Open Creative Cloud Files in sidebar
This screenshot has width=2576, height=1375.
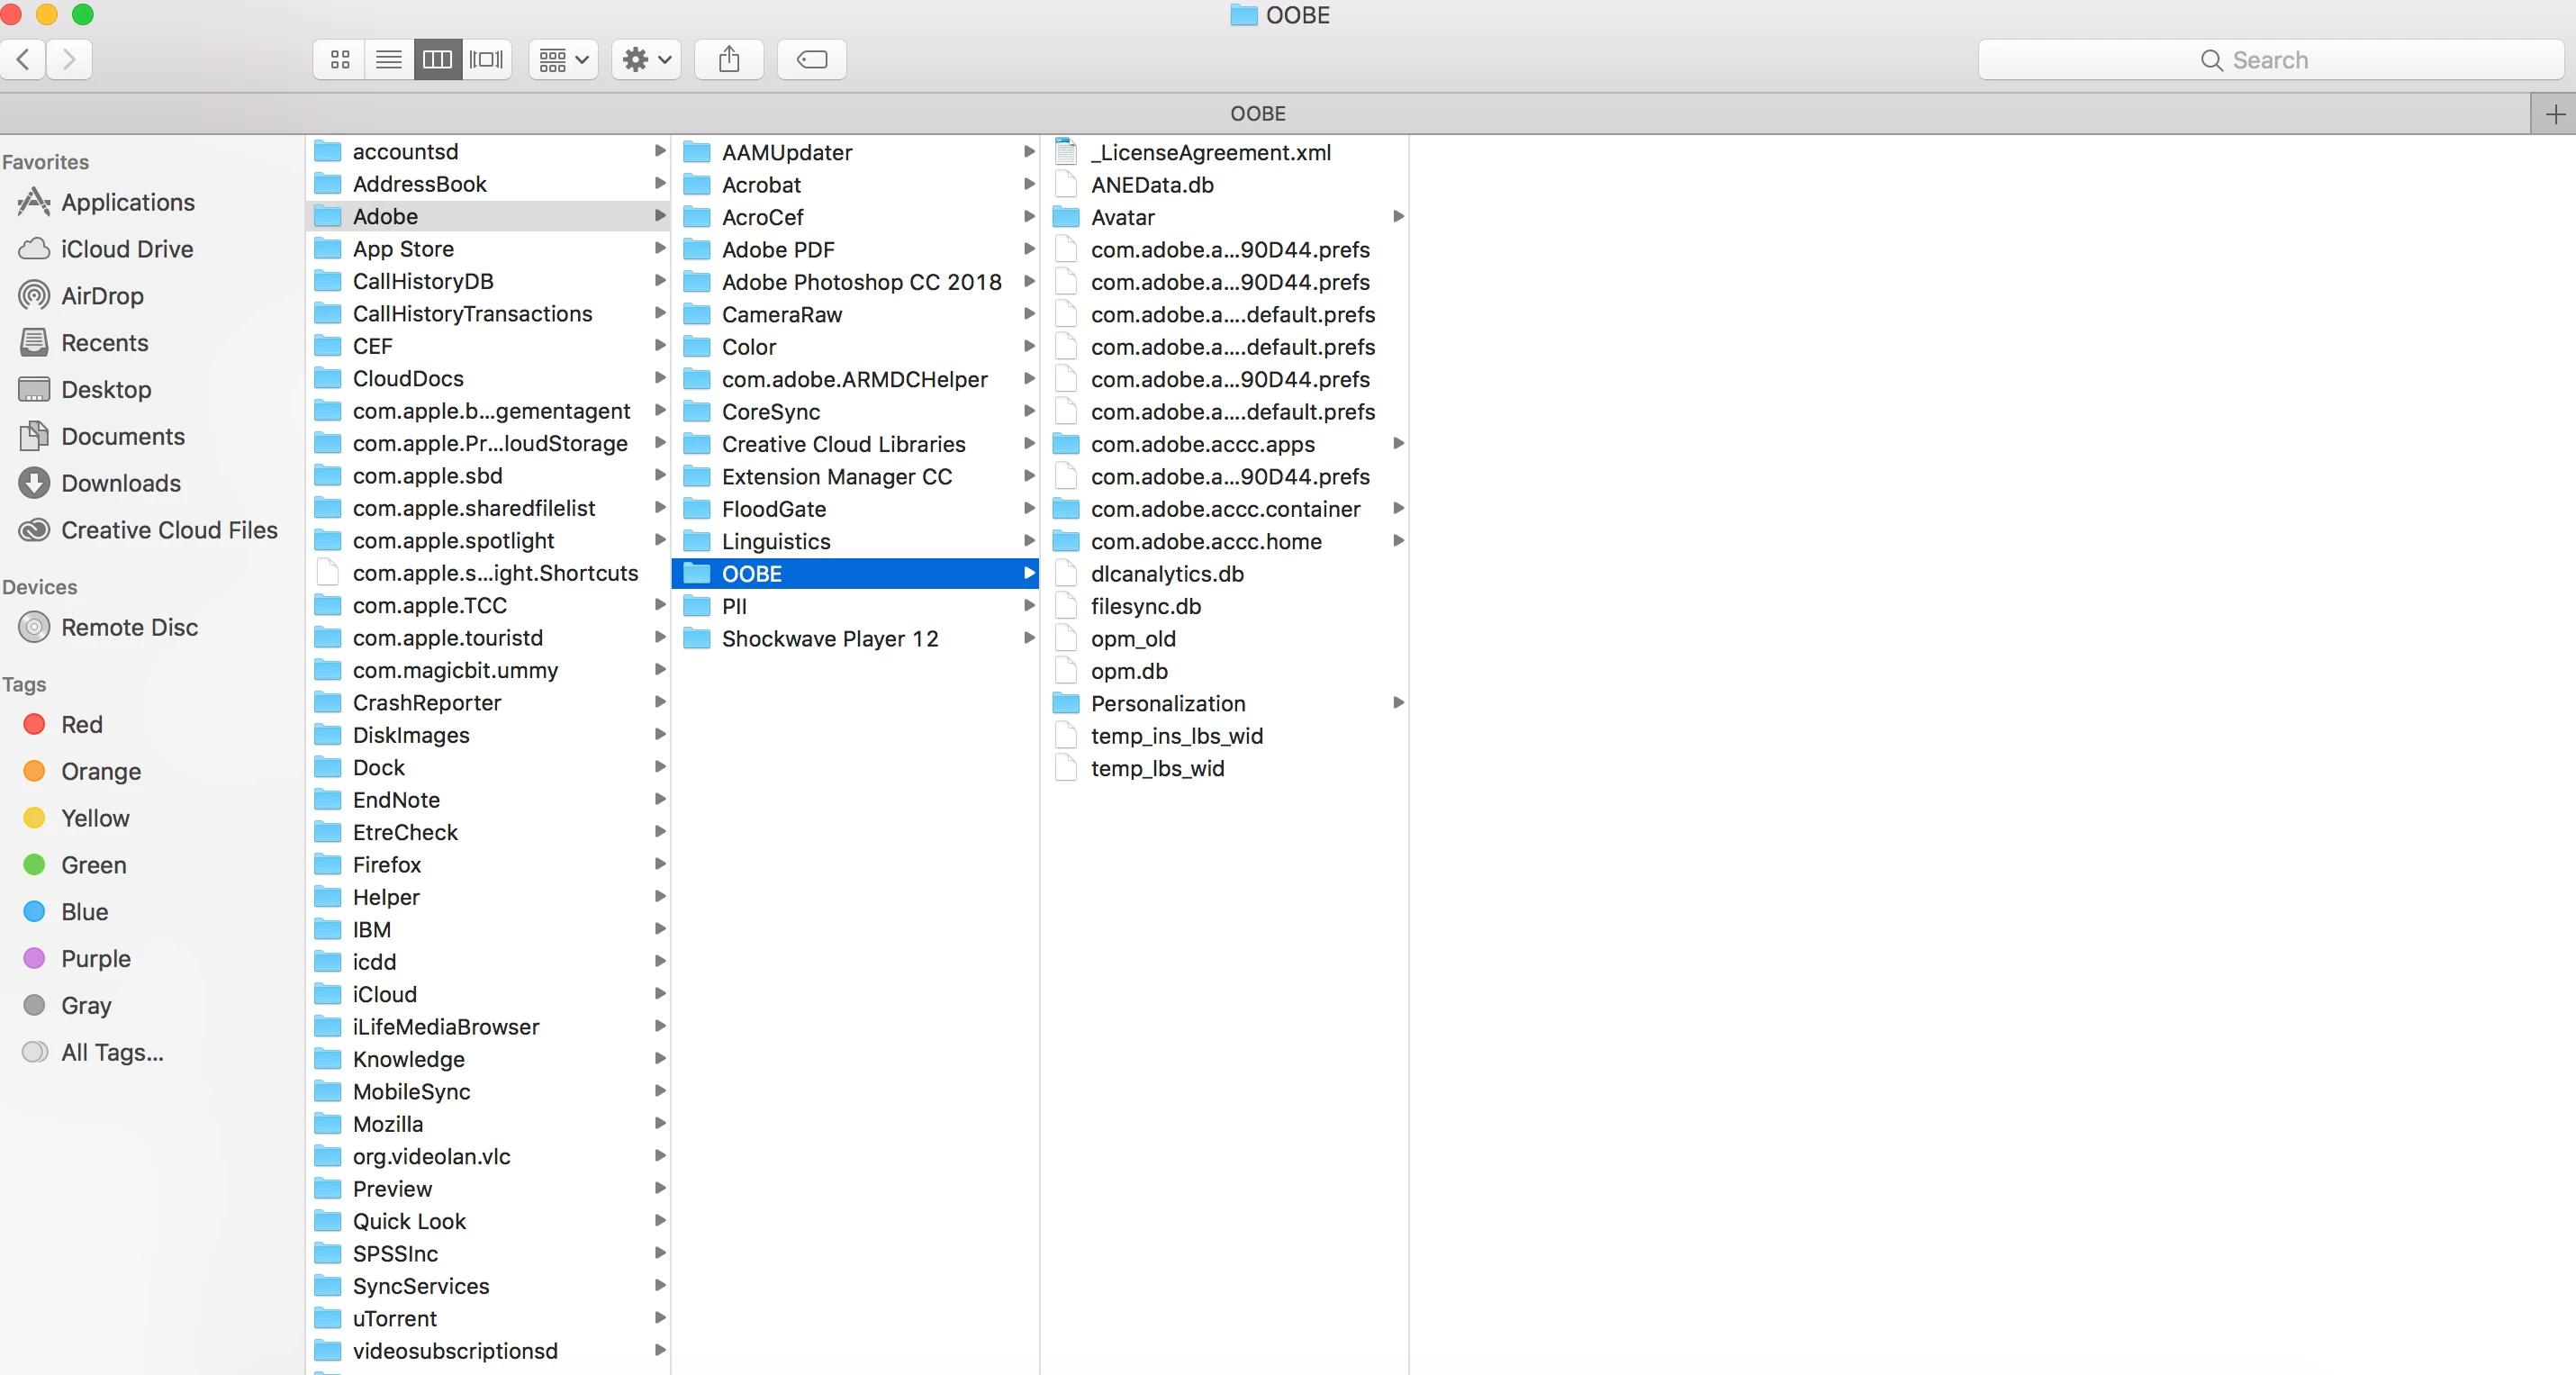click(169, 530)
